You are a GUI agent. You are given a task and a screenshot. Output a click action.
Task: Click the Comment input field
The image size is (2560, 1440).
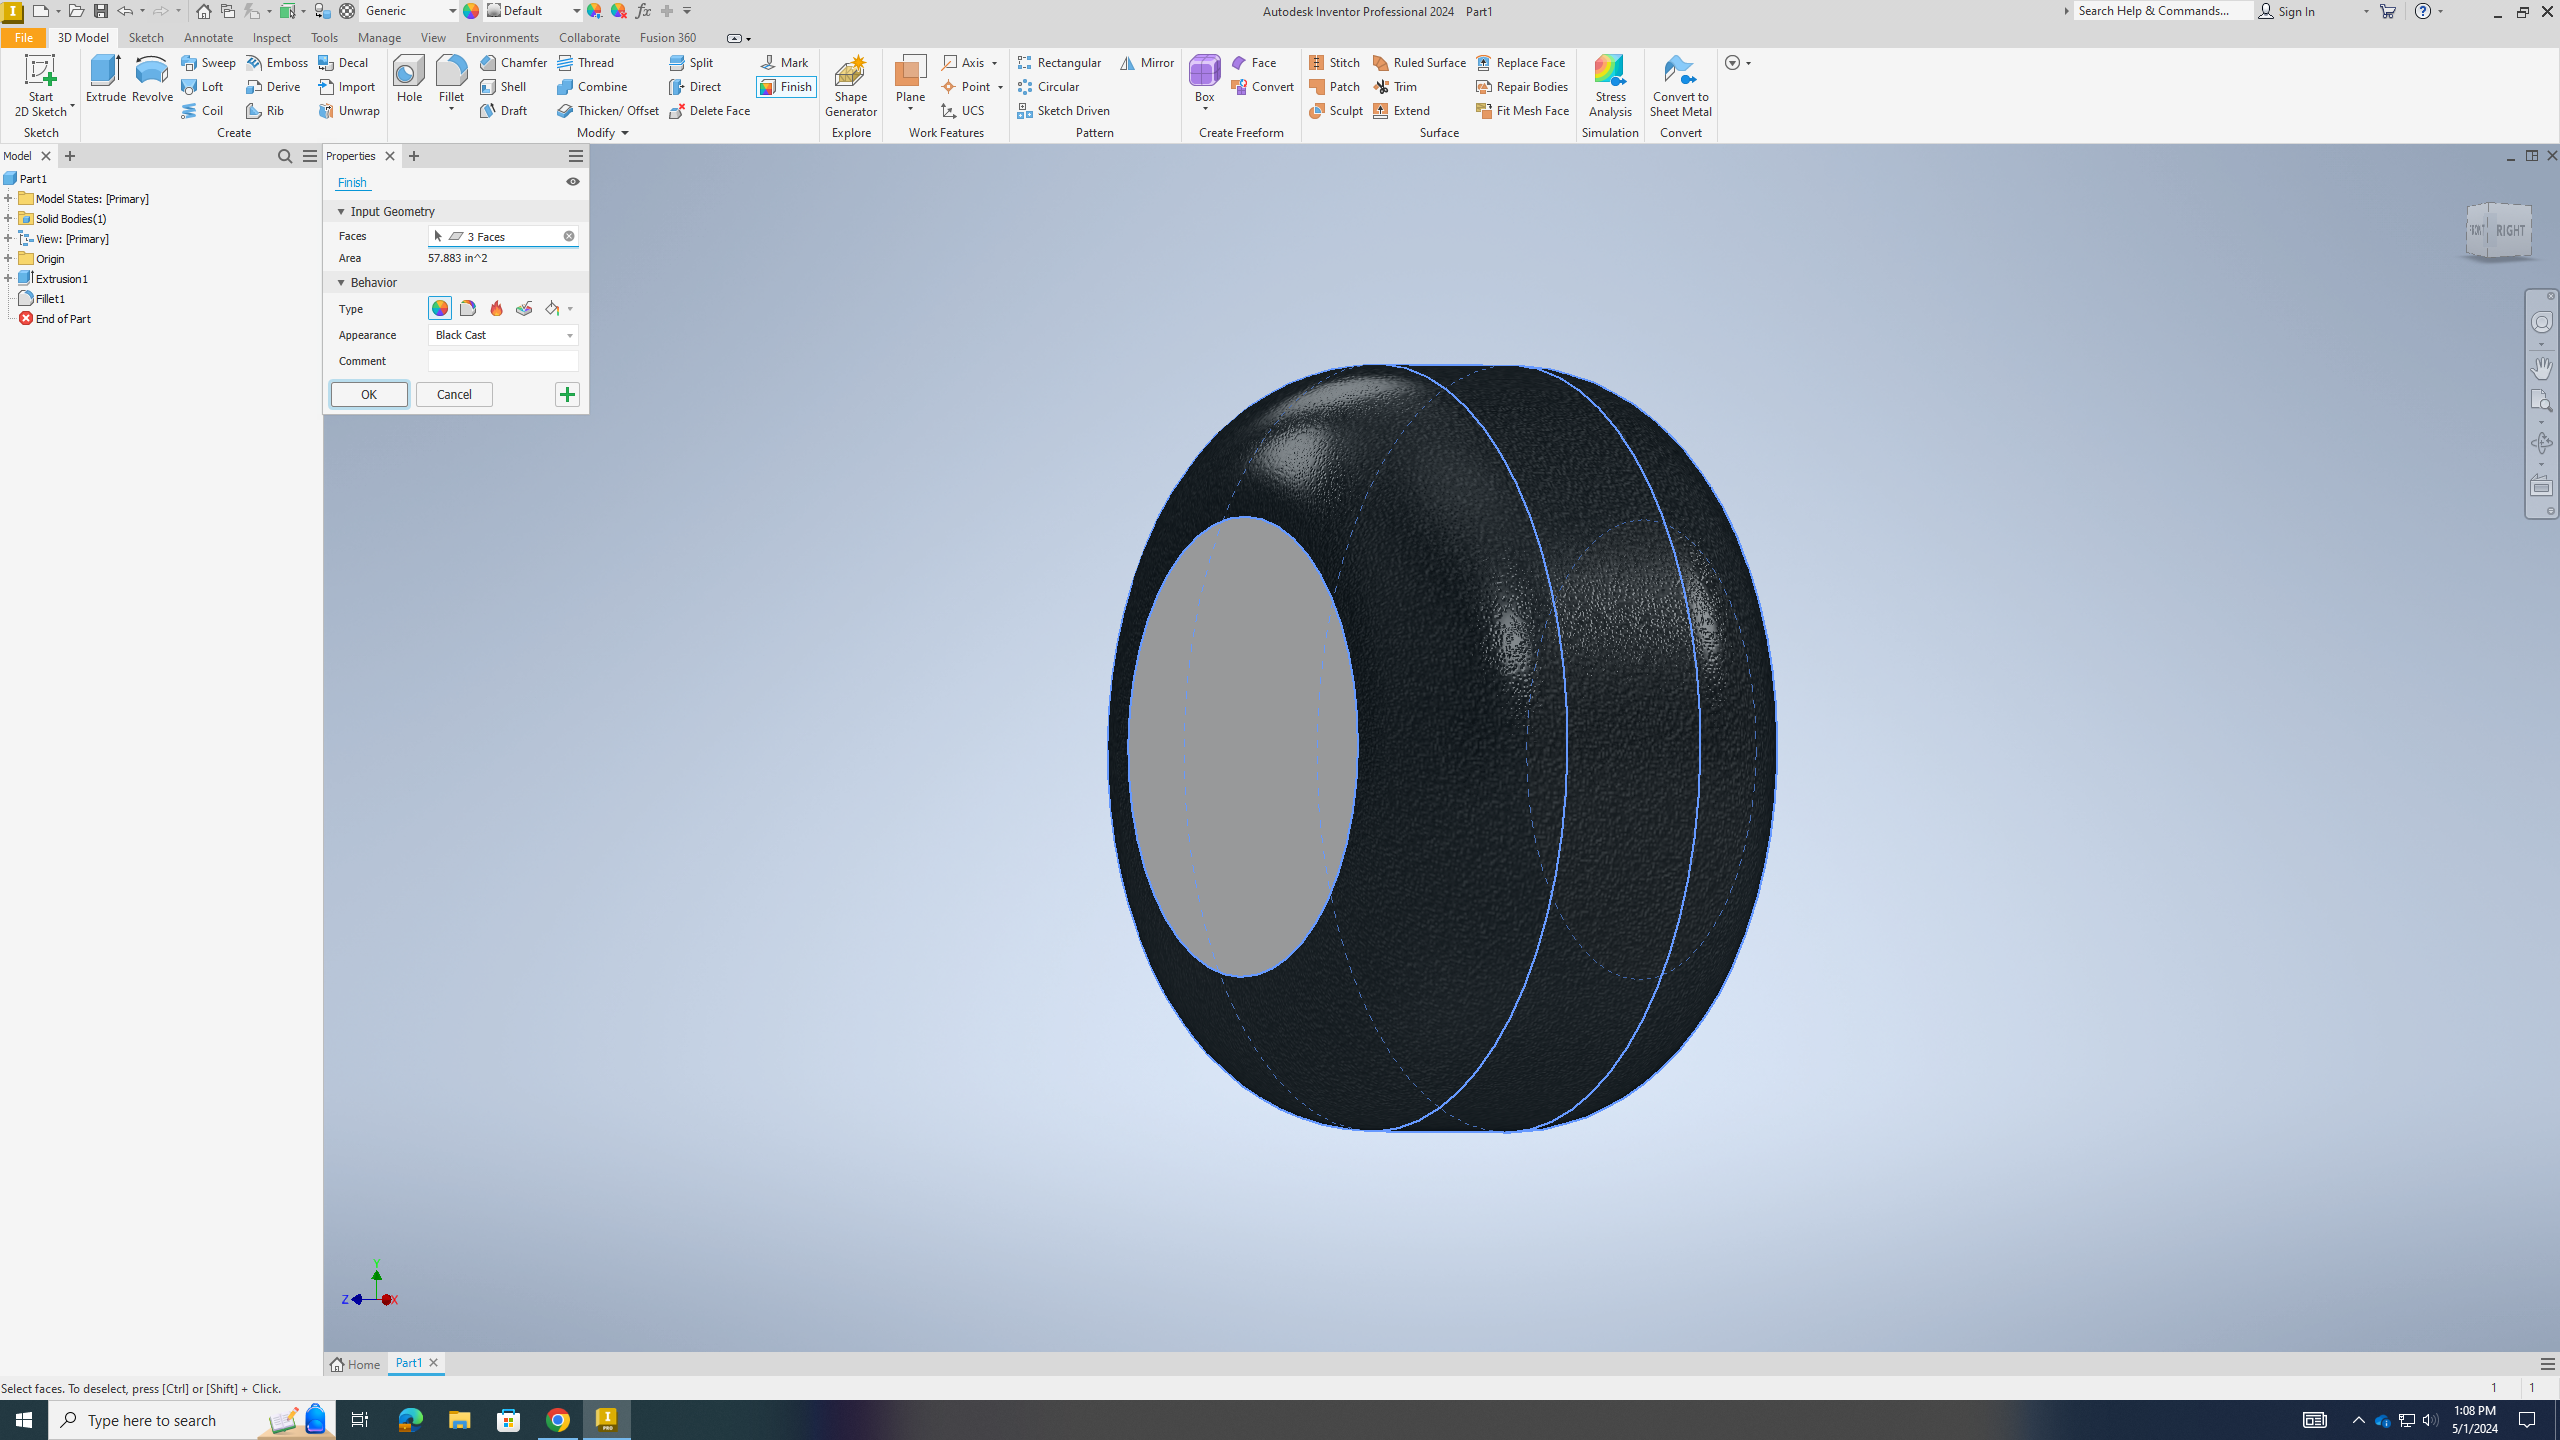click(503, 361)
